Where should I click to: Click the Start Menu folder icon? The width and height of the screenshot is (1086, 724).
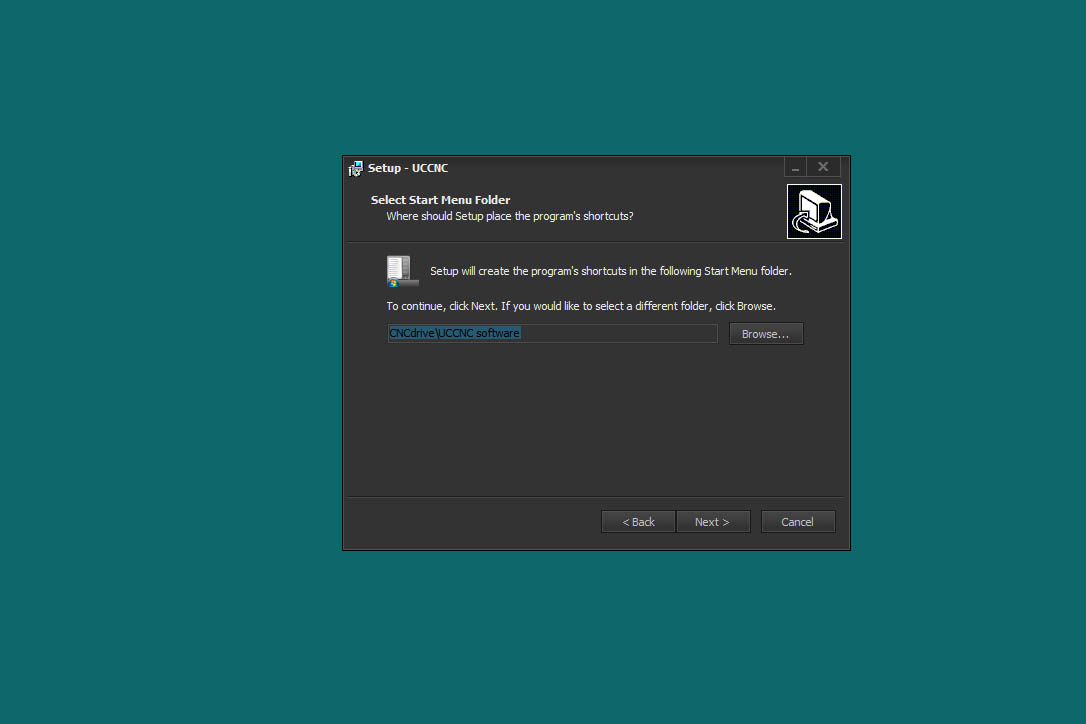[402, 271]
